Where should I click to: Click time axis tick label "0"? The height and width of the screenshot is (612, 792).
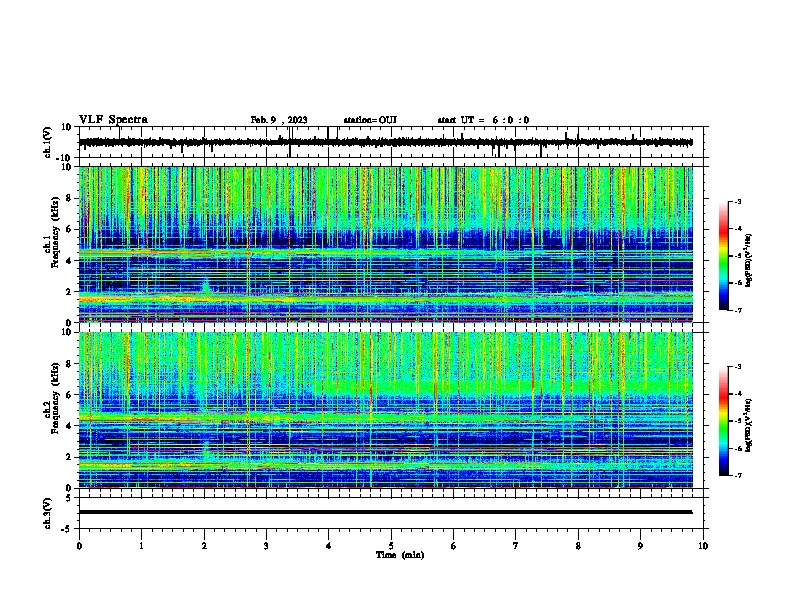[x=79, y=546]
